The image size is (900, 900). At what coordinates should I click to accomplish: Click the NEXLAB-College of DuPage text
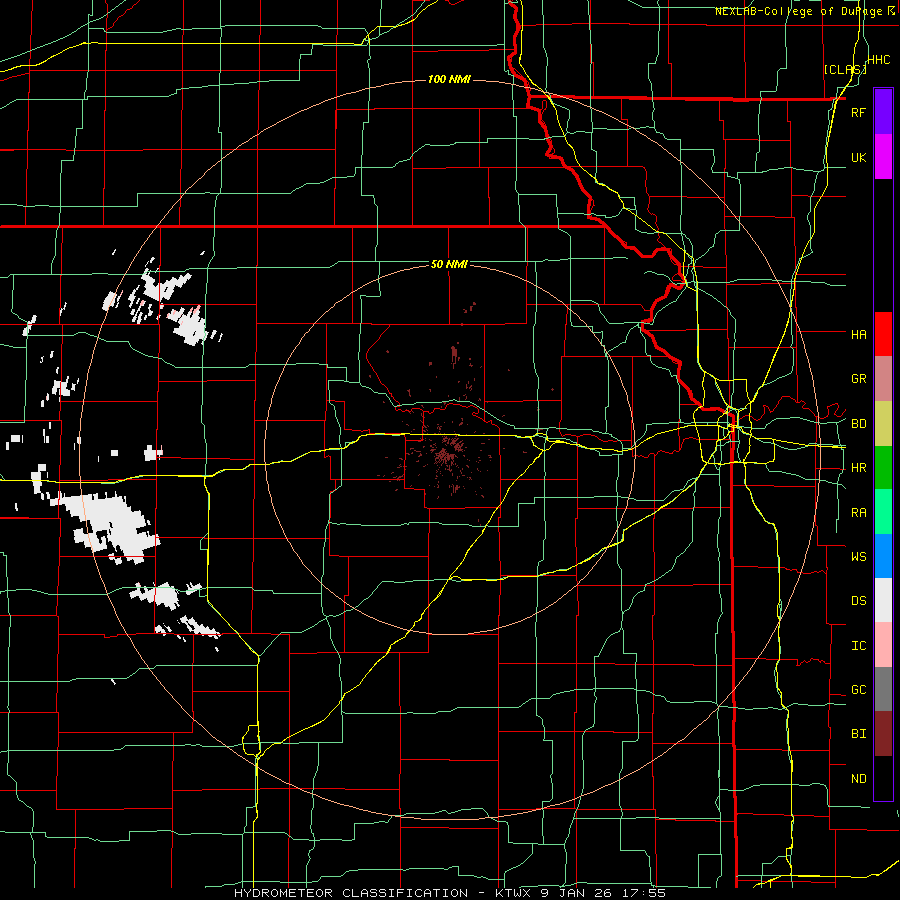[x=800, y=11]
